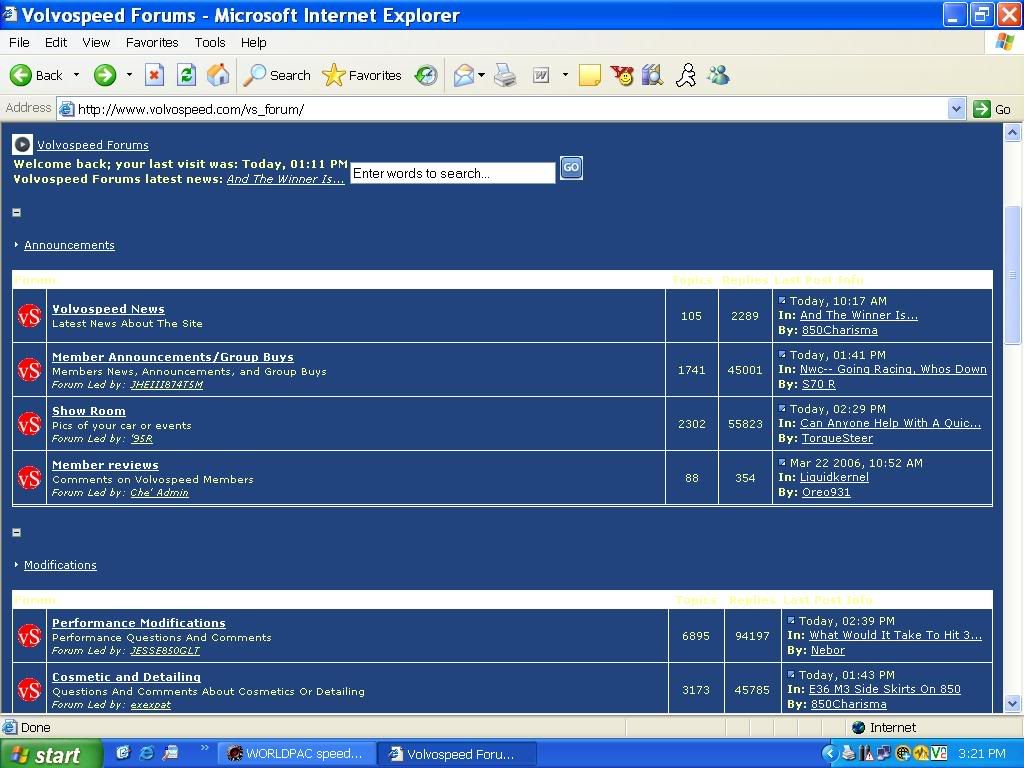Viewport: 1024px width, 768px height.
Task: Print the page with printer icon
Action: point(505,76)
